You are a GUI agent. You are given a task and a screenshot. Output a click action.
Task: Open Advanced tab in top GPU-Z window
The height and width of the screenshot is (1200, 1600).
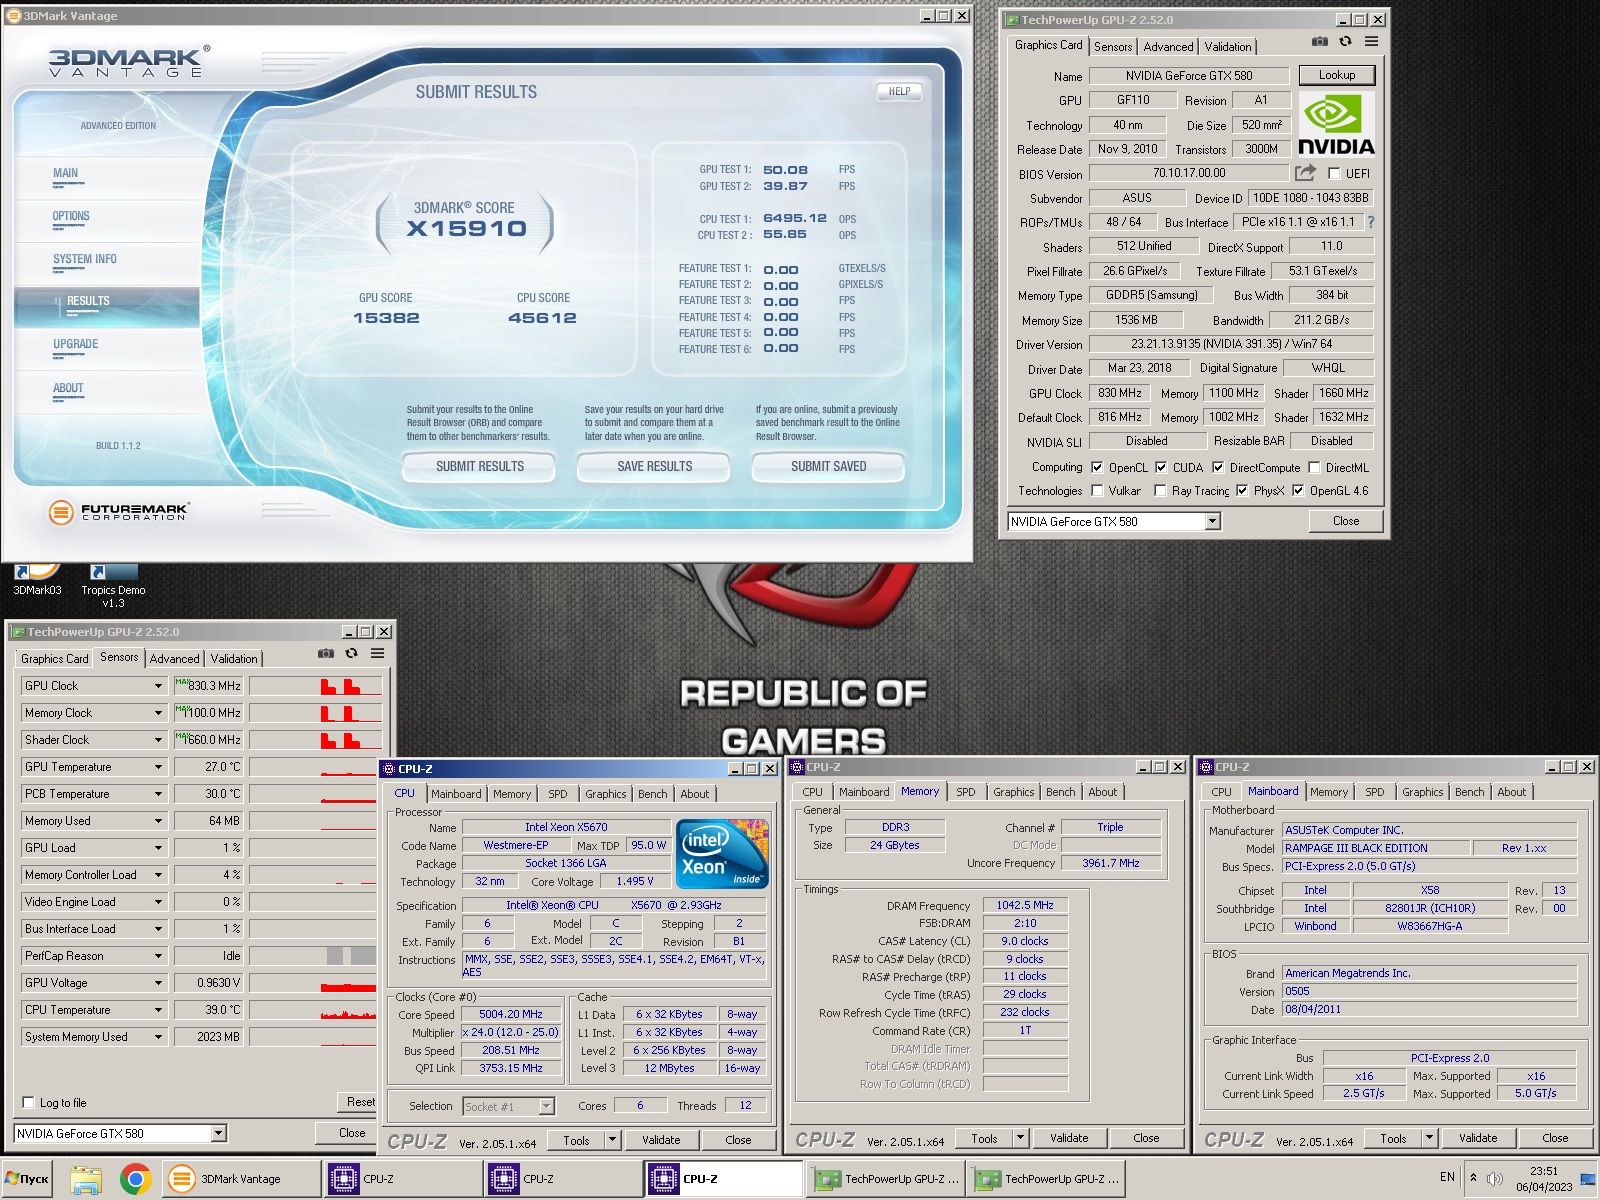[x=1168, y=47]
